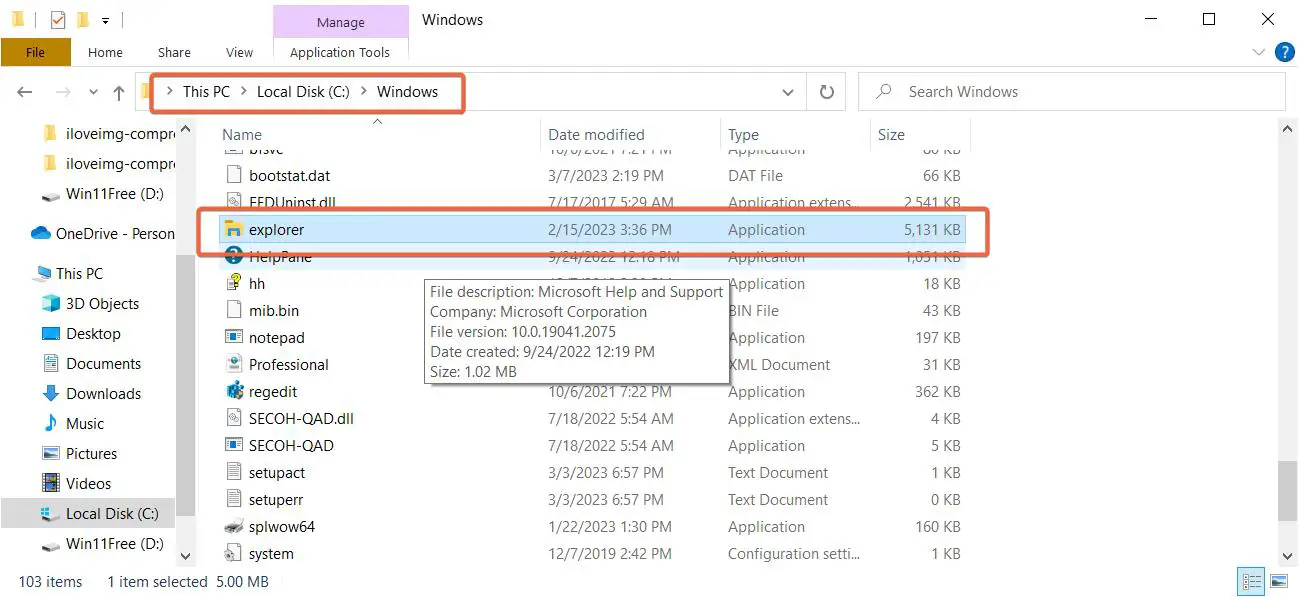Expand the ribbon with the chevron
Image resolution: width=1299 pixels, height=597 pixels.
(1259, 52)
